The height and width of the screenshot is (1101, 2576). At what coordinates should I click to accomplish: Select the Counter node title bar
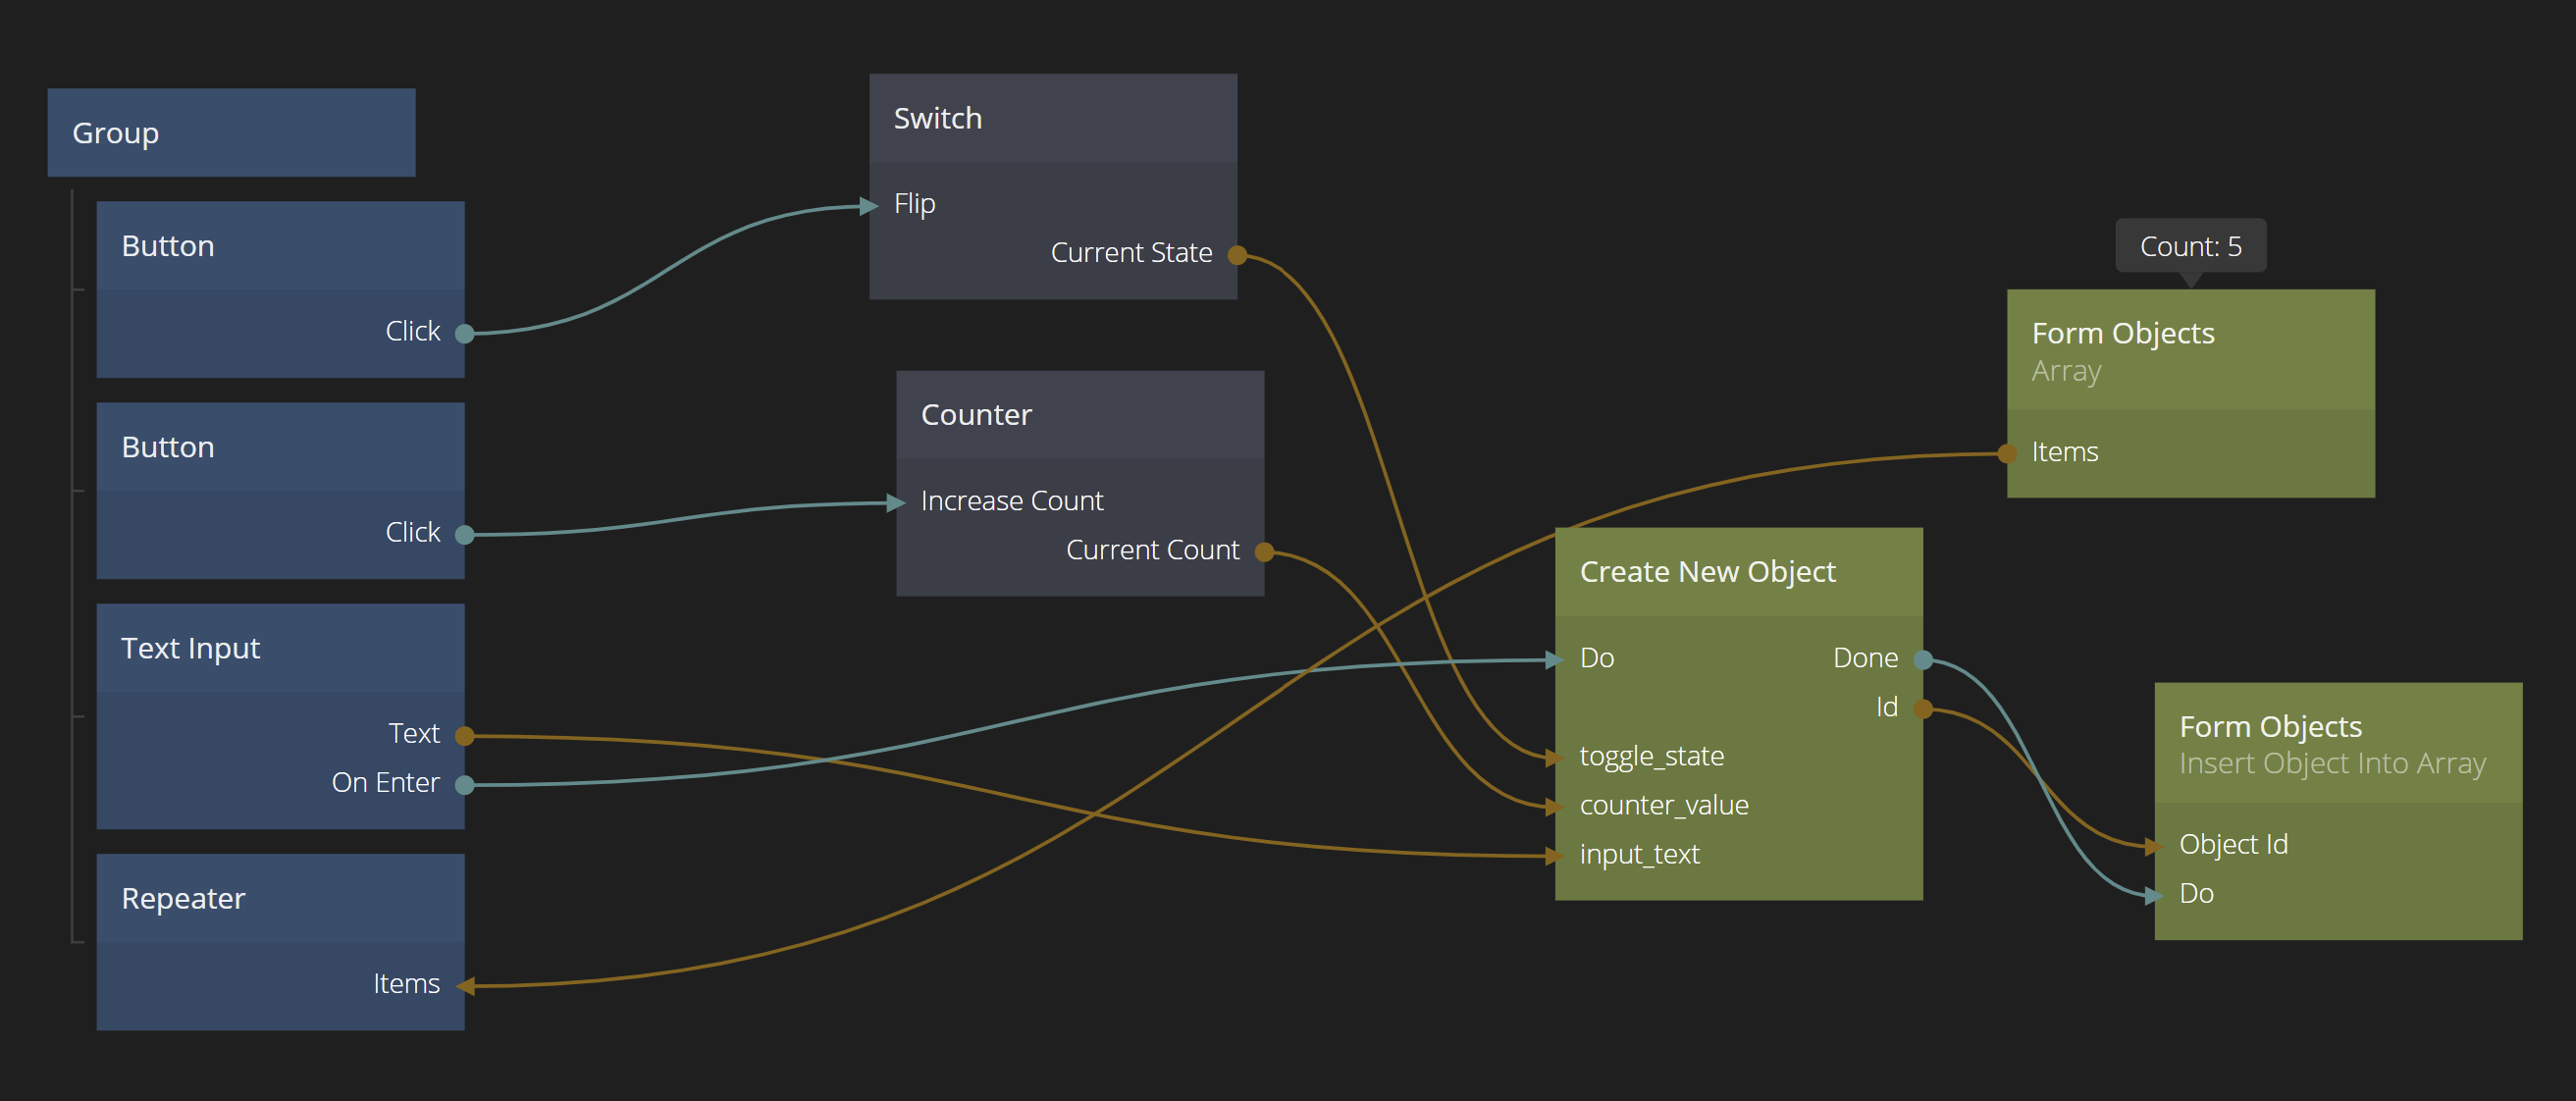click(1079, 415)
